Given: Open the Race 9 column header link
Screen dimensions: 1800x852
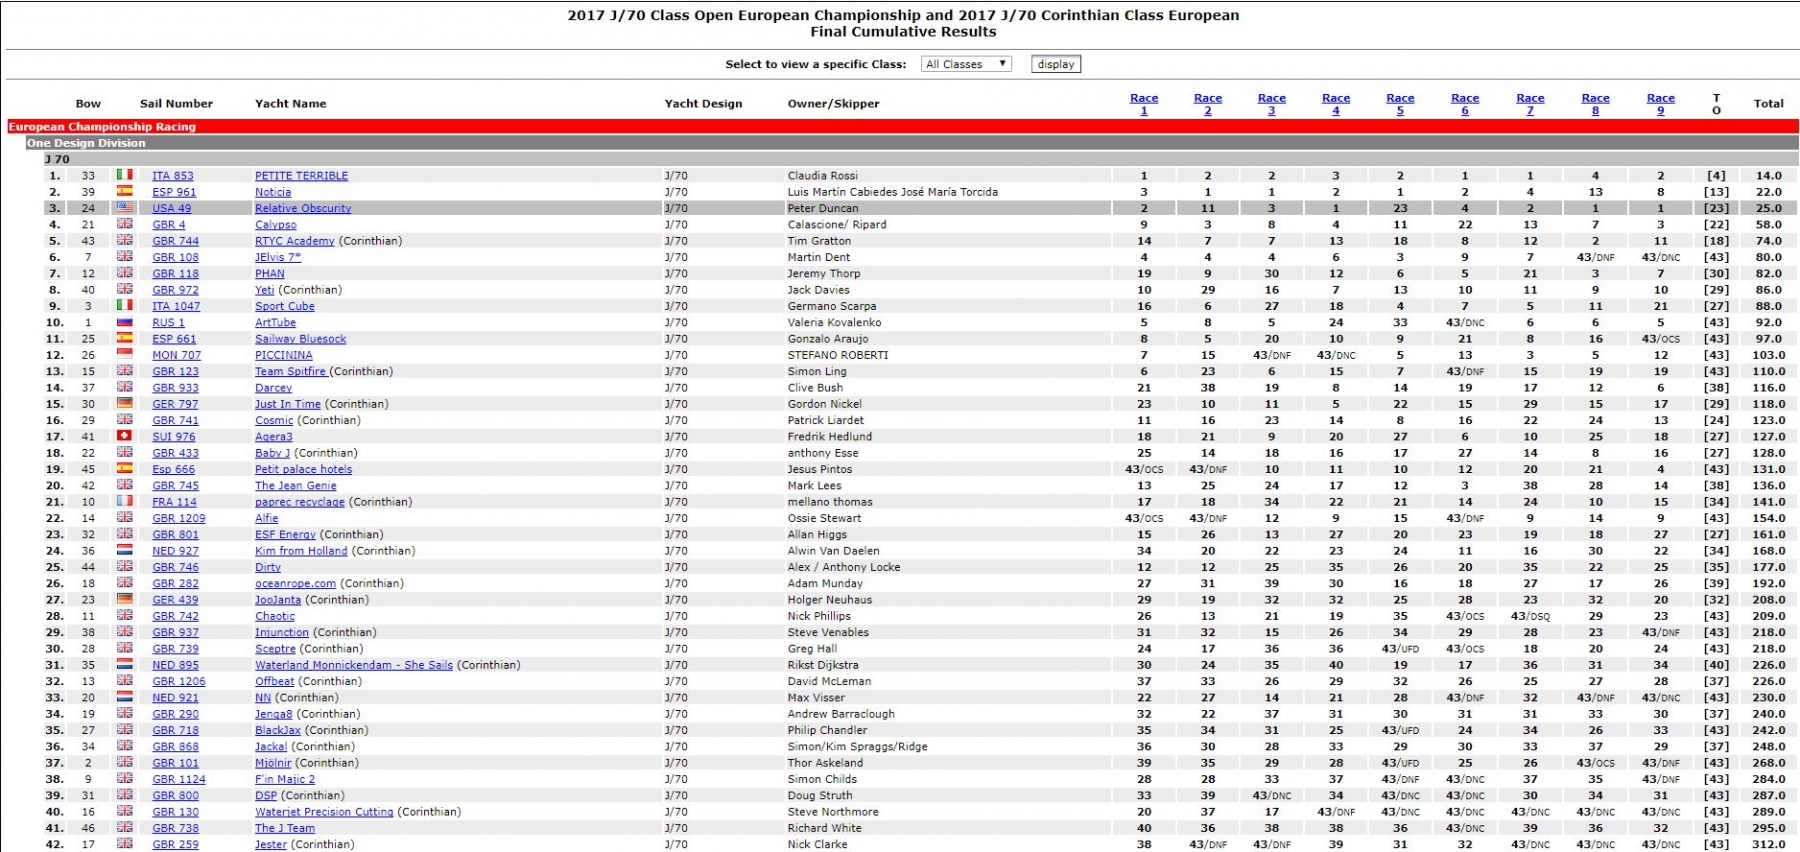Looking at the screenshot, I should pos(1660,104).
